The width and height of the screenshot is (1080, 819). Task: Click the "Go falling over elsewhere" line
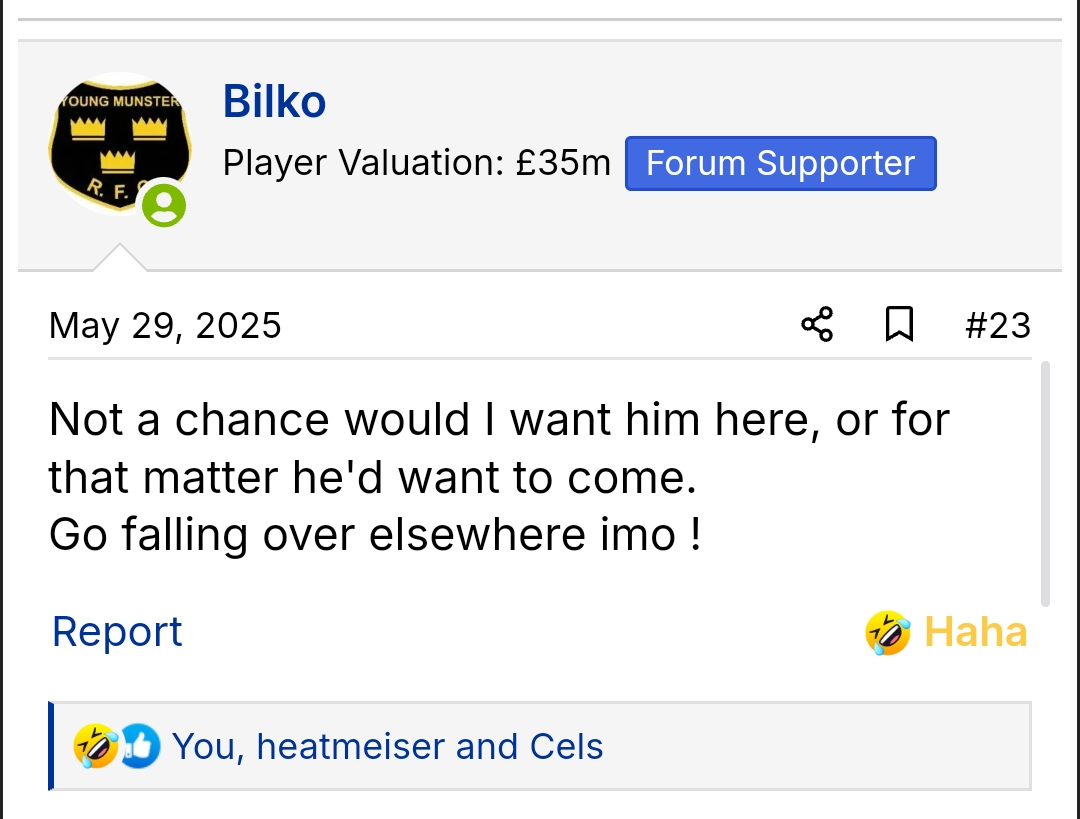click(x=374, y=535)
